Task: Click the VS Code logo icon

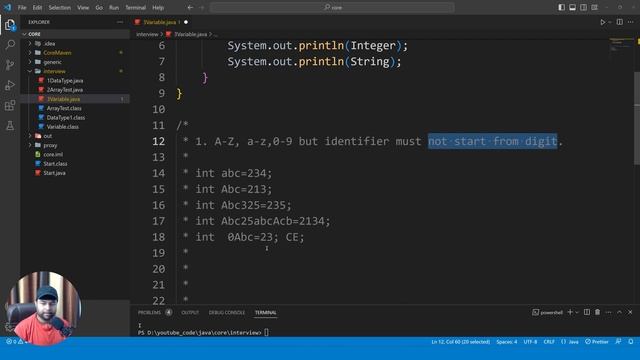Action: [7, 7]
